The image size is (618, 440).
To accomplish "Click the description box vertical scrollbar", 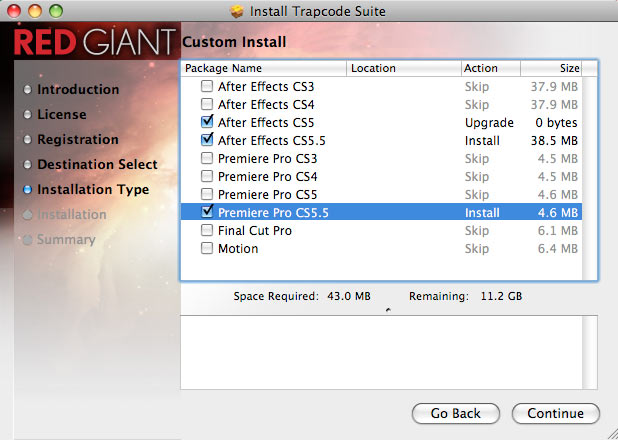I will [590, 352].
